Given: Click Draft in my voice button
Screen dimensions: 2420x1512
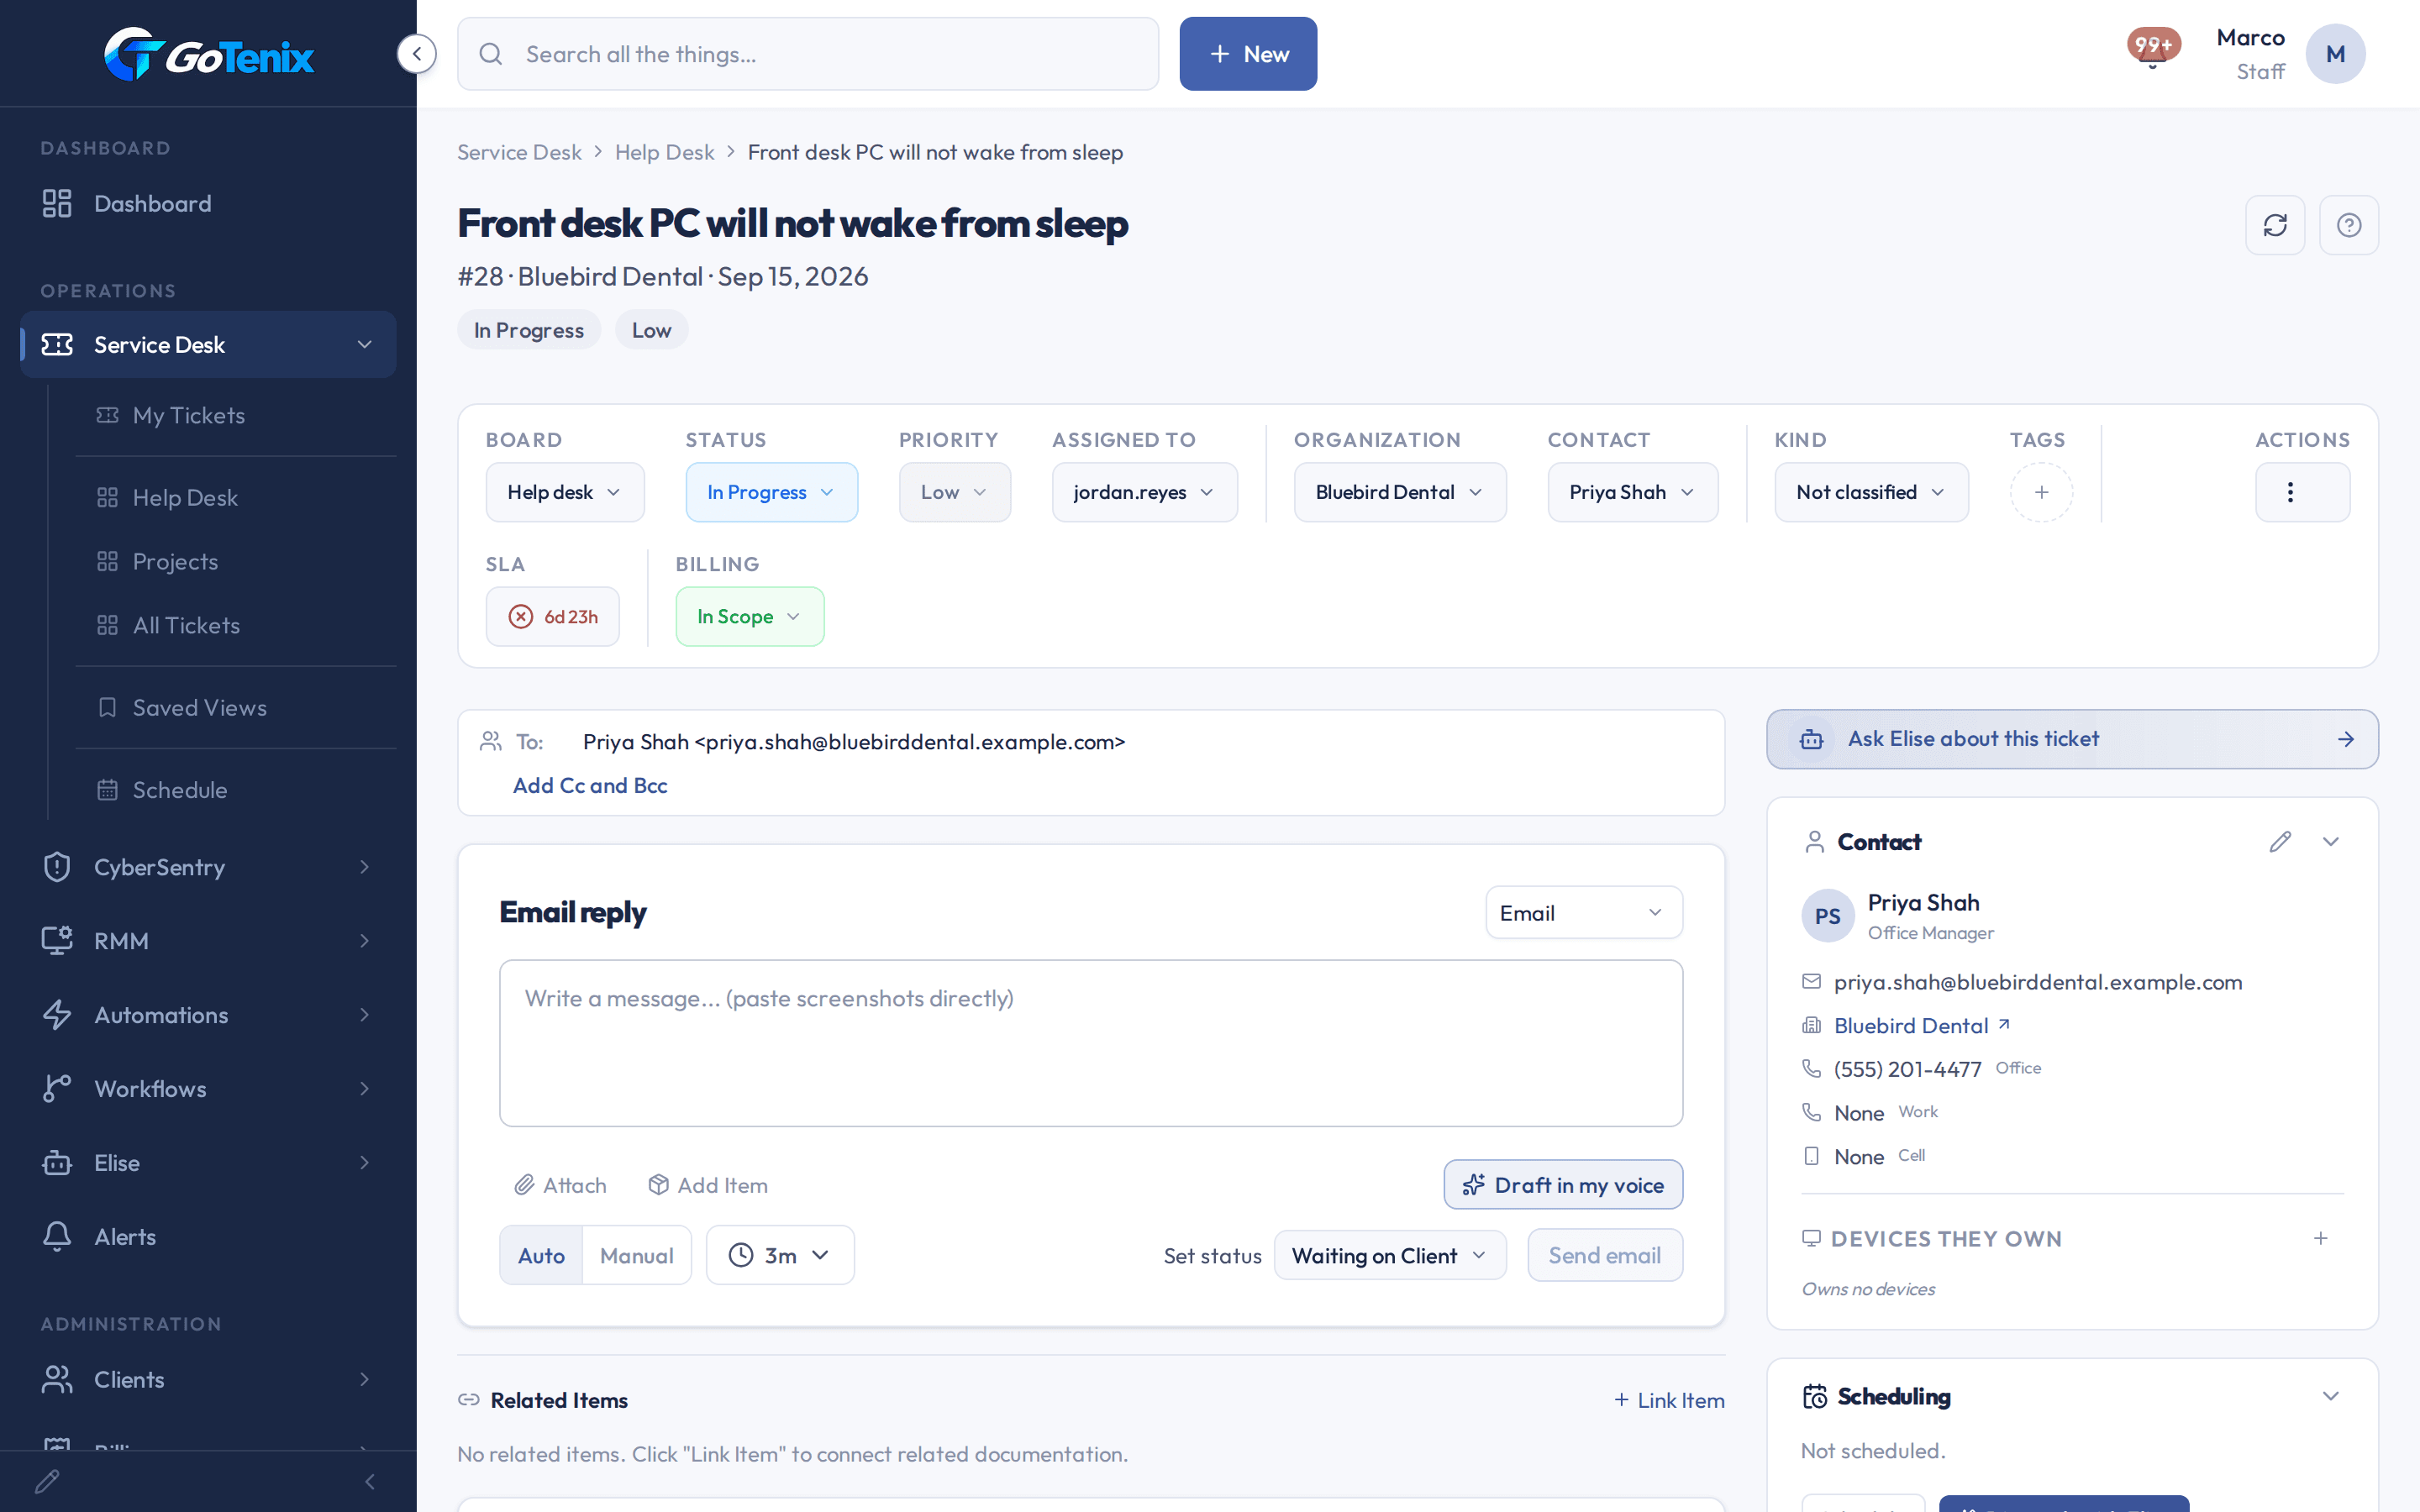Looking at the screenshot, I should click(x=1563, y=1185).
